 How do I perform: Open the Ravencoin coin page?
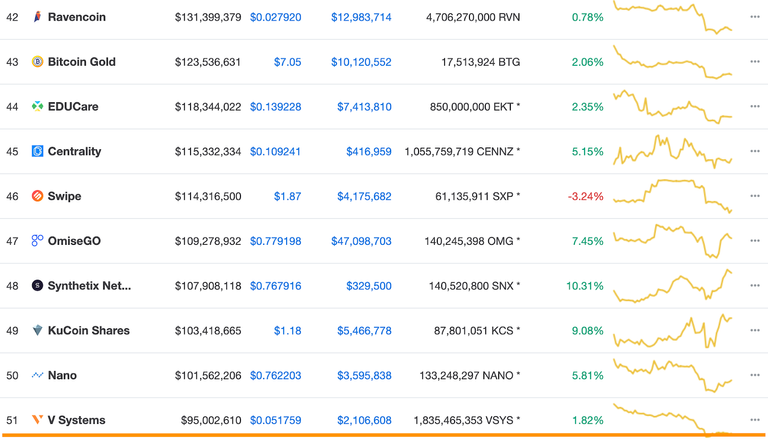(76, 17)
